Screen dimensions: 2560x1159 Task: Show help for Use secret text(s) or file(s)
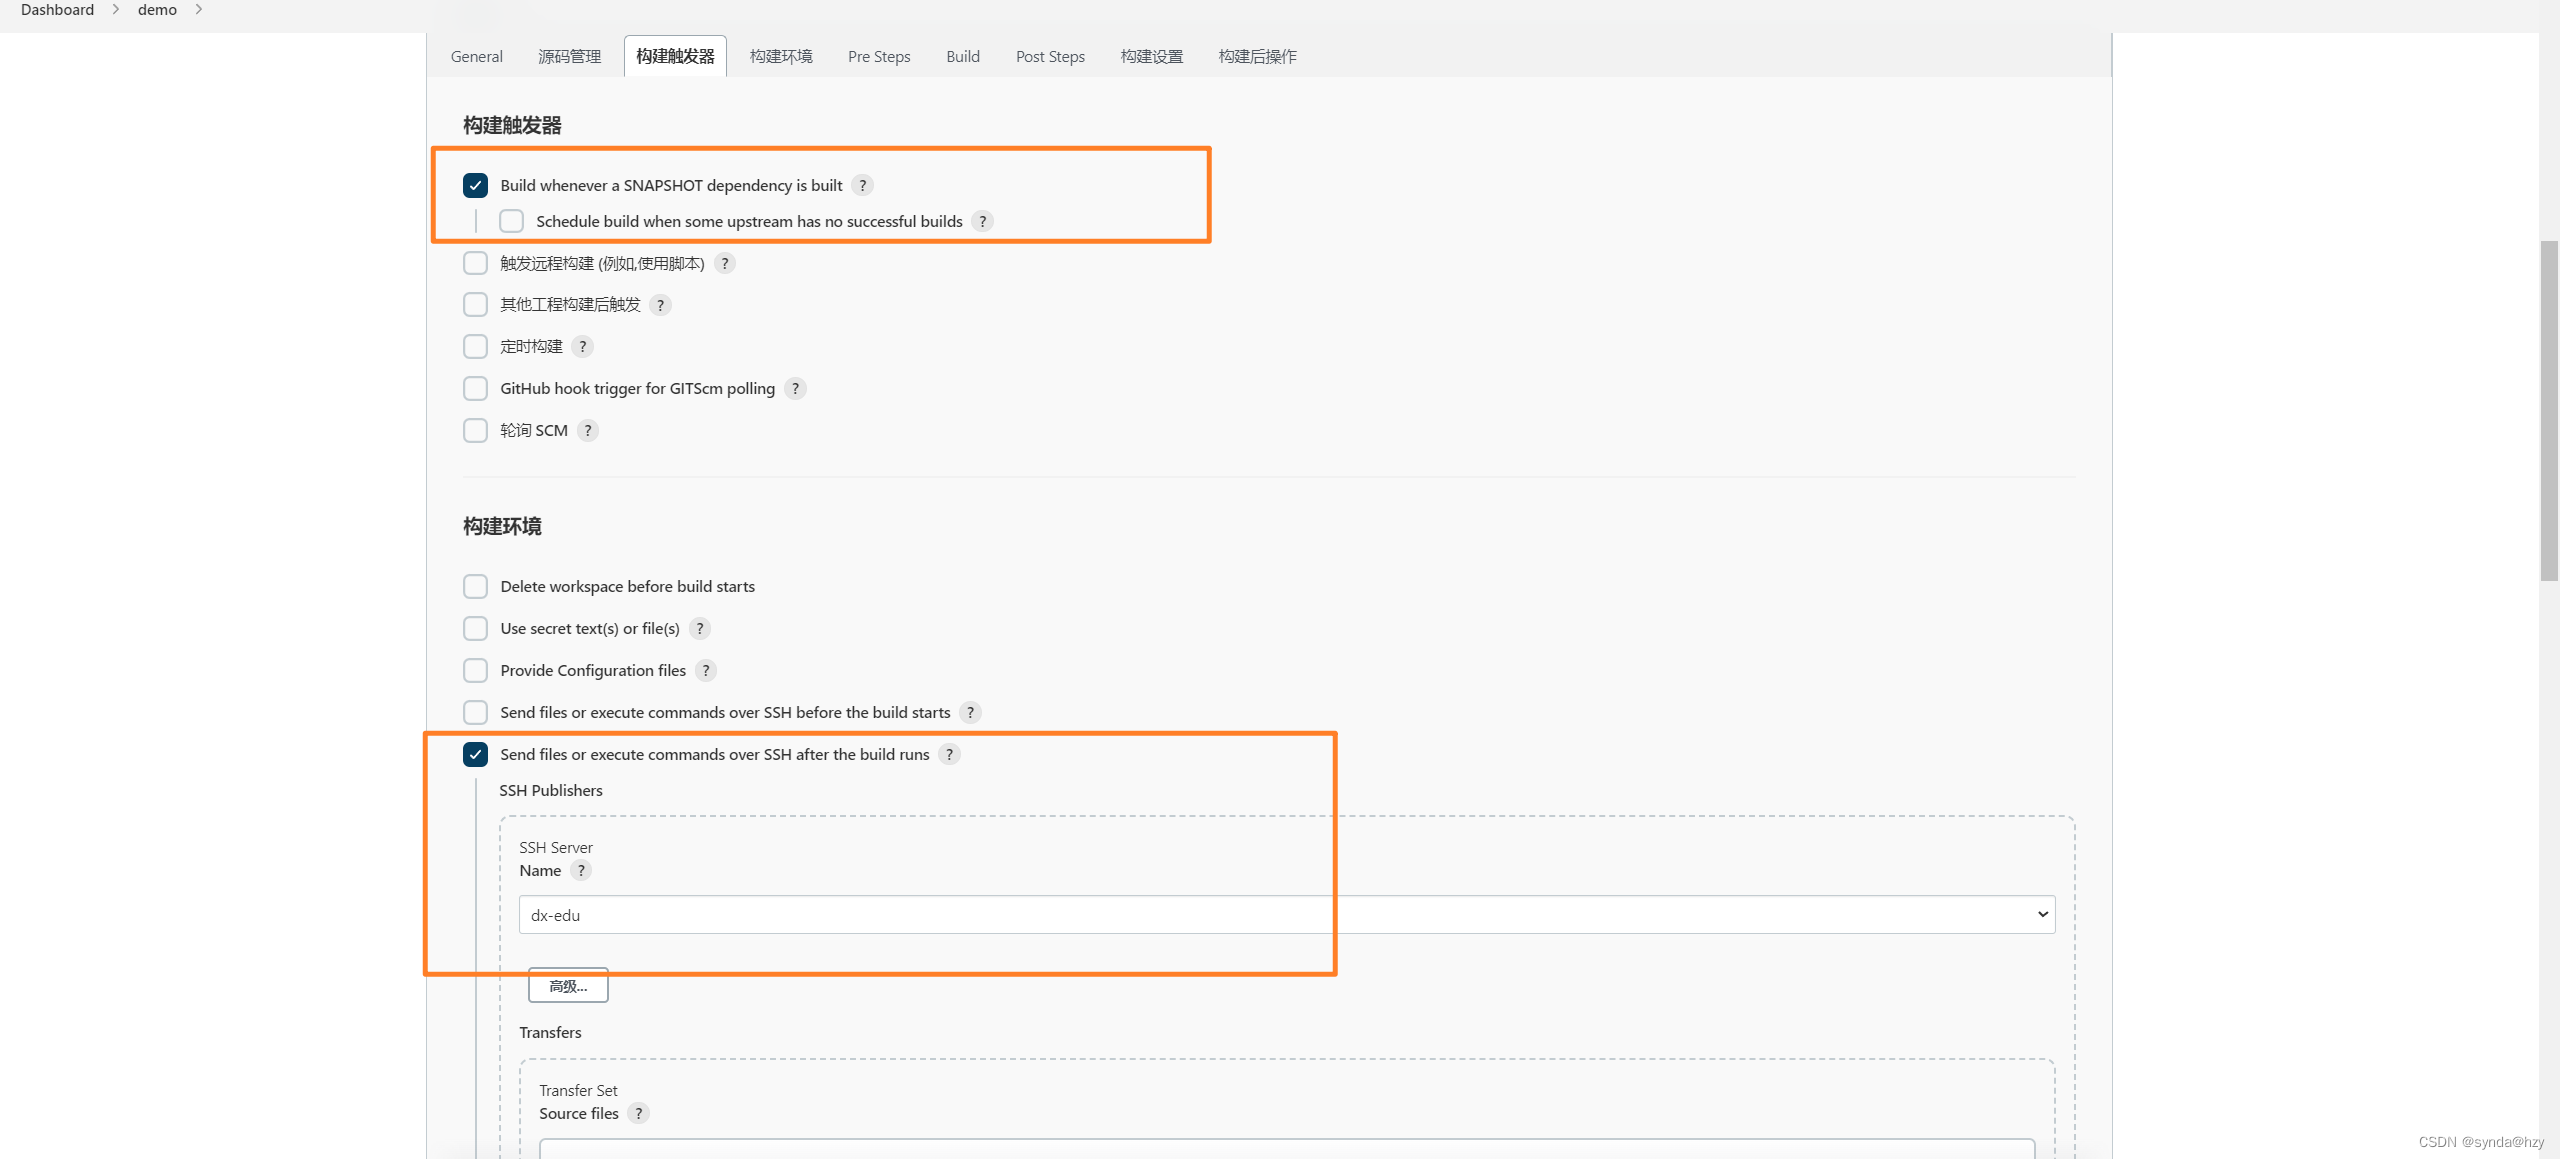[x=700, y=628]
